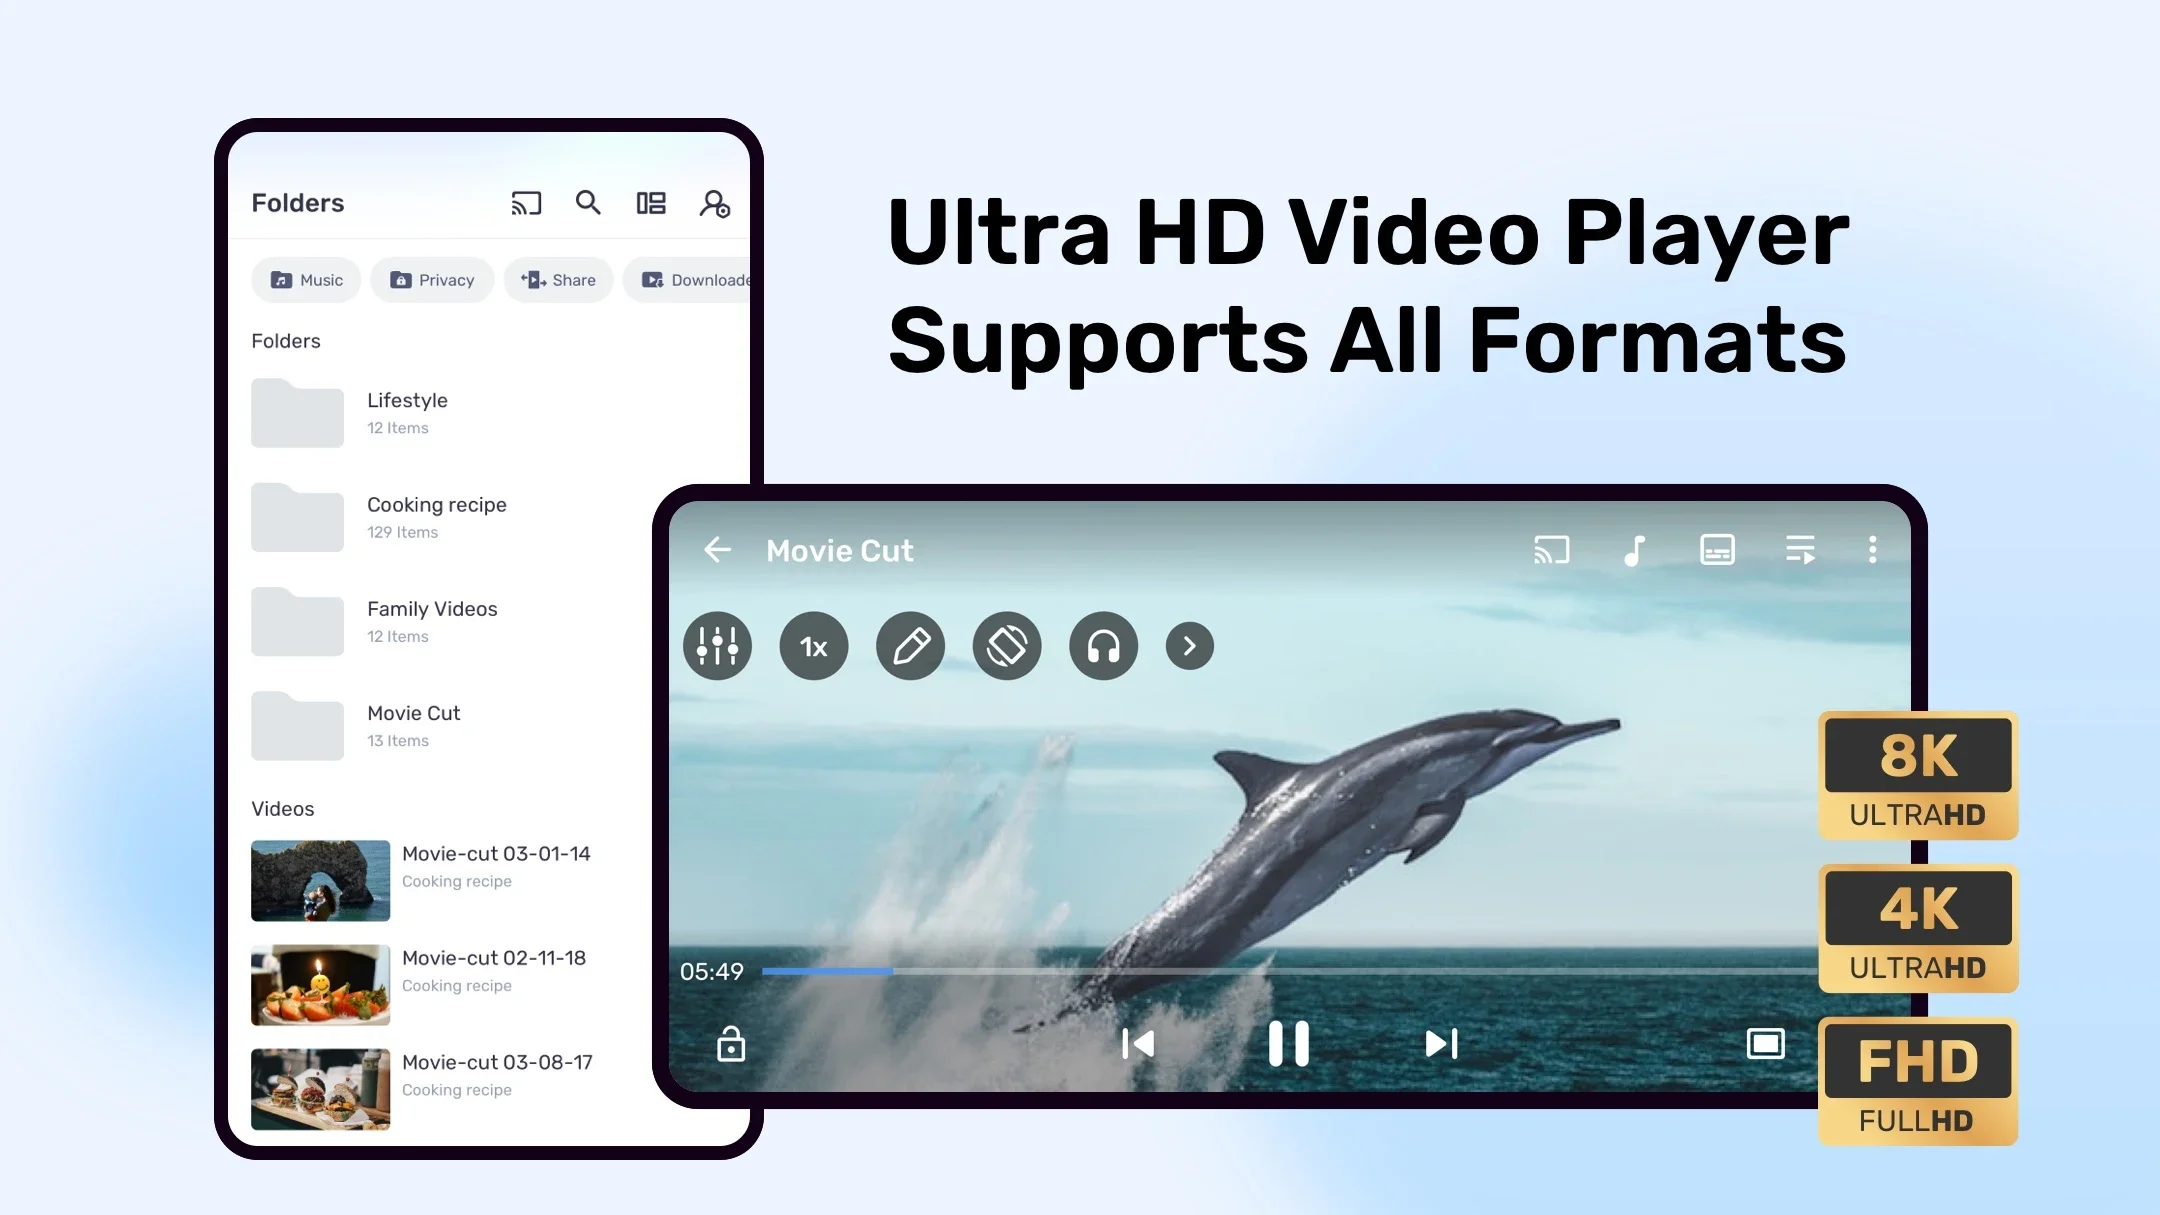
Task: Open the search panel in Folders
Action: coord(589,202)
